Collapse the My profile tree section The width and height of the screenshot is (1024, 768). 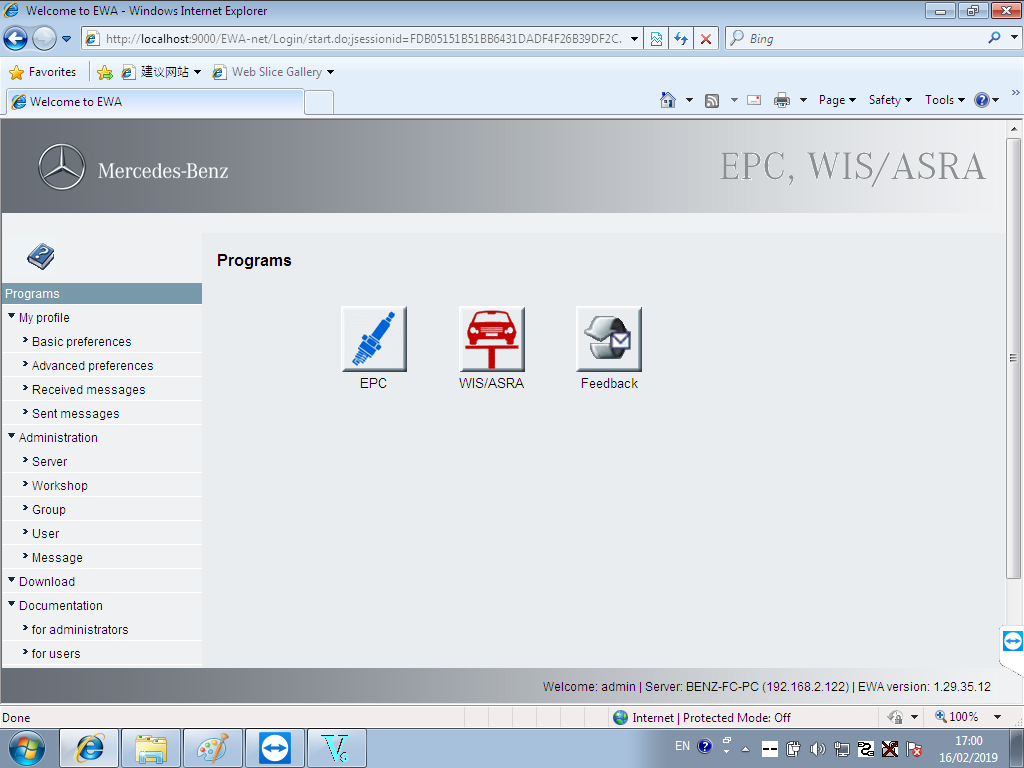[12, 317]
